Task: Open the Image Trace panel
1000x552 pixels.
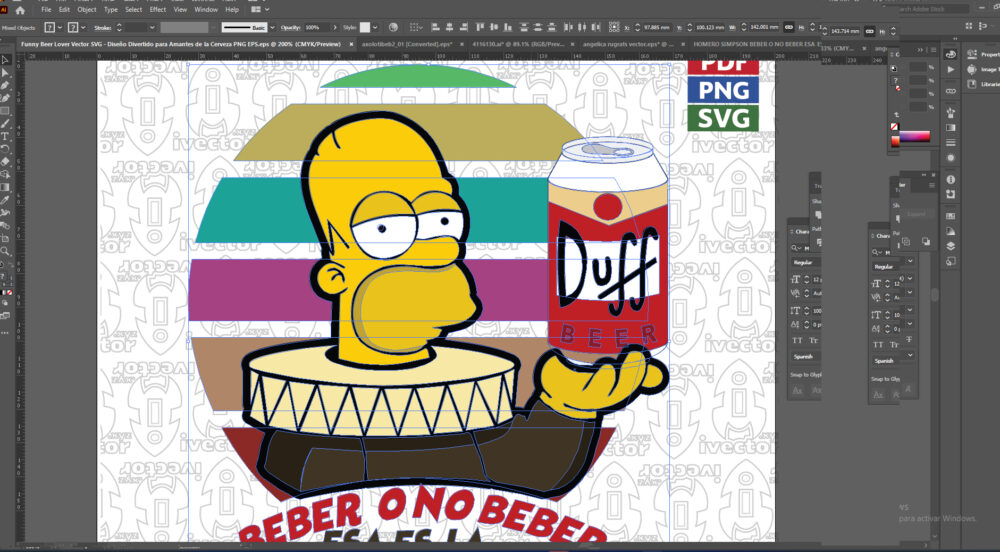Action: (983, 69)
